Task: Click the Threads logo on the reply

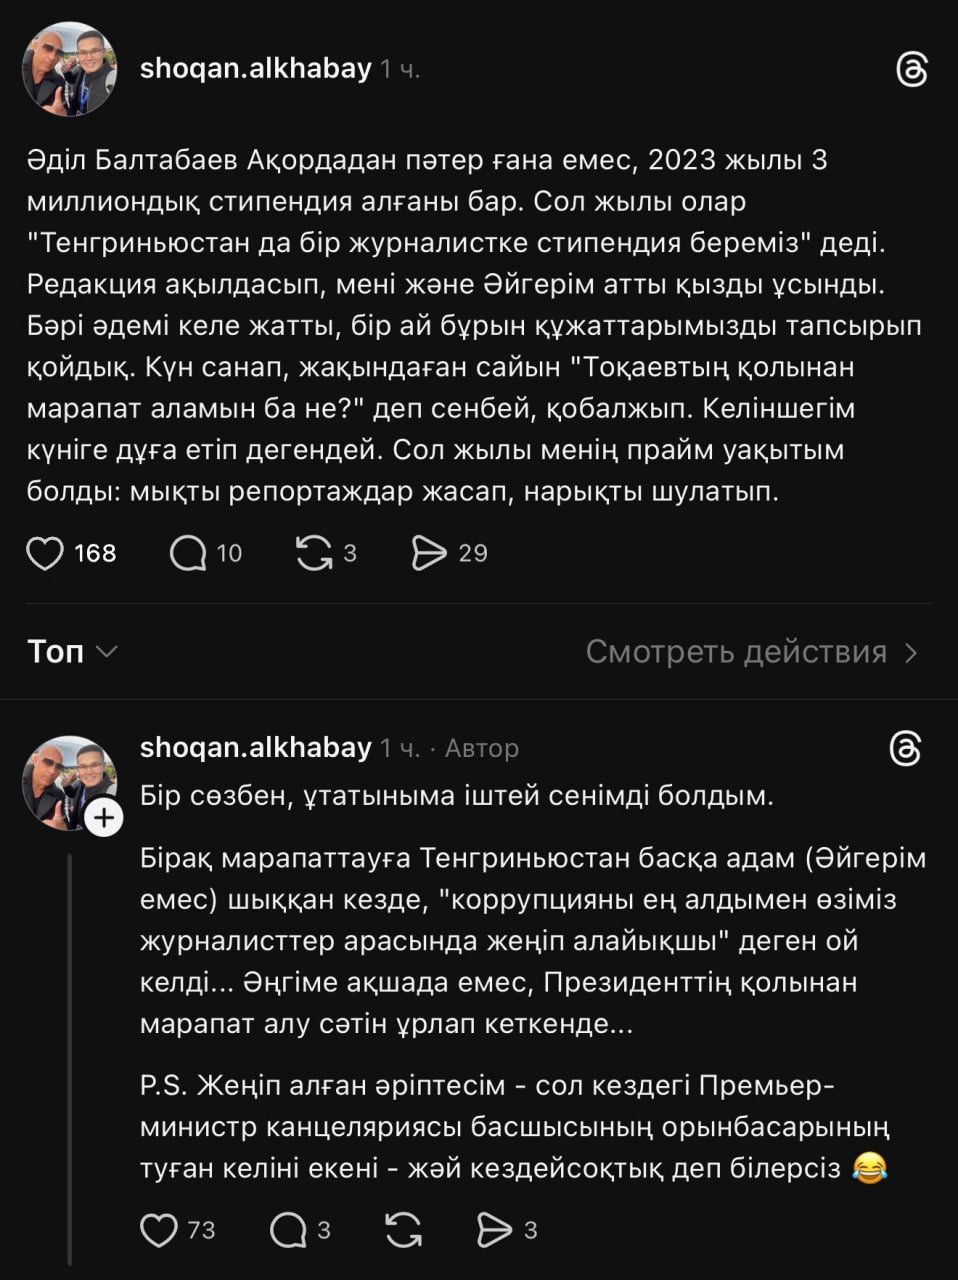Action: [905, 749]
